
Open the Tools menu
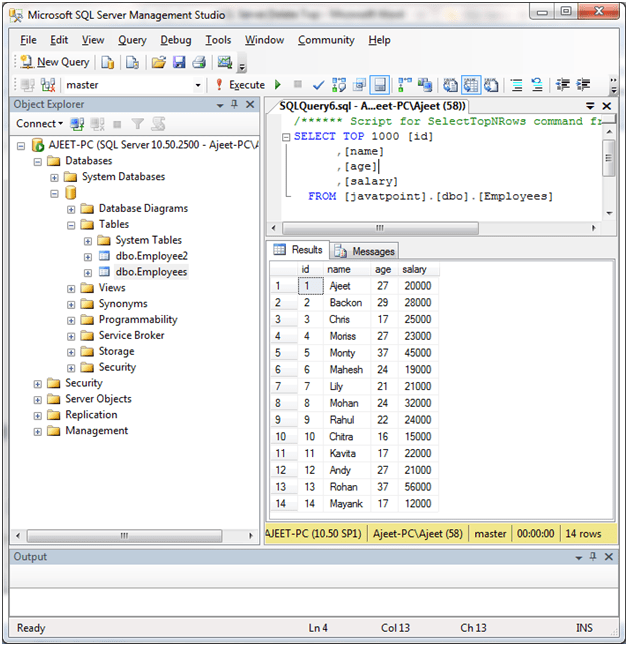click(218, 40)
